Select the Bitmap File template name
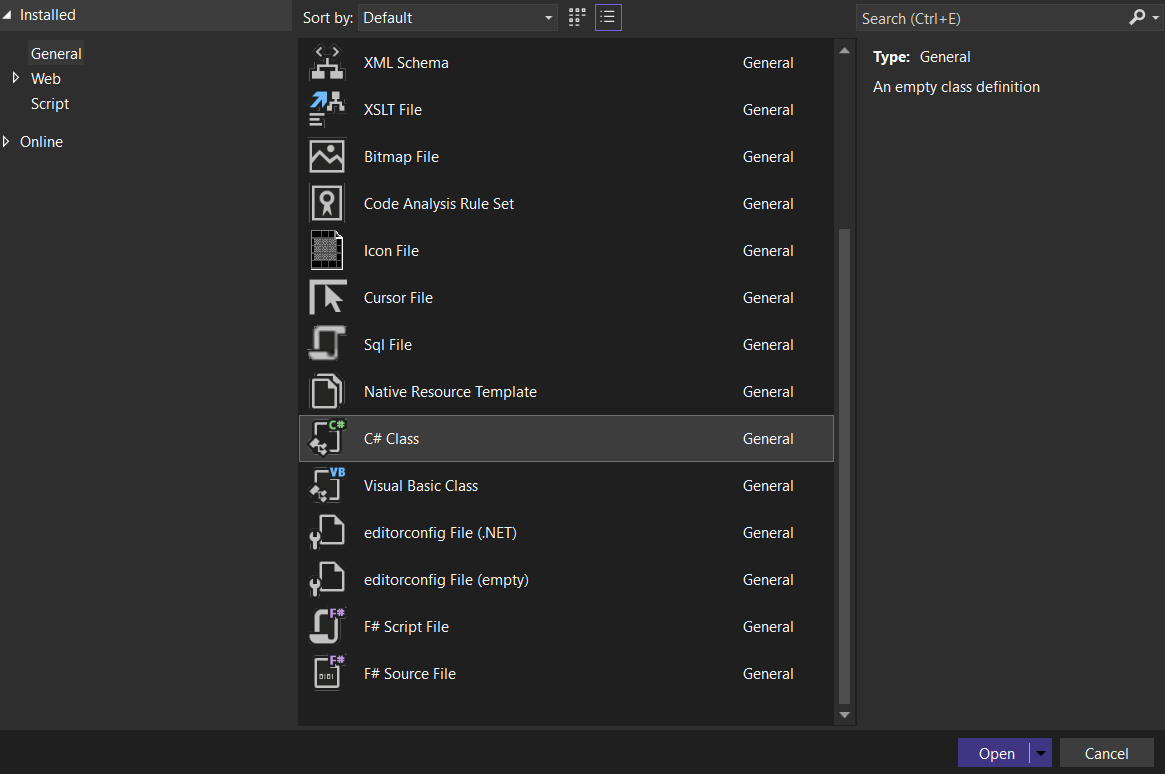The height and width of the screenshot is (774, 1165). (x=401, y=157)
